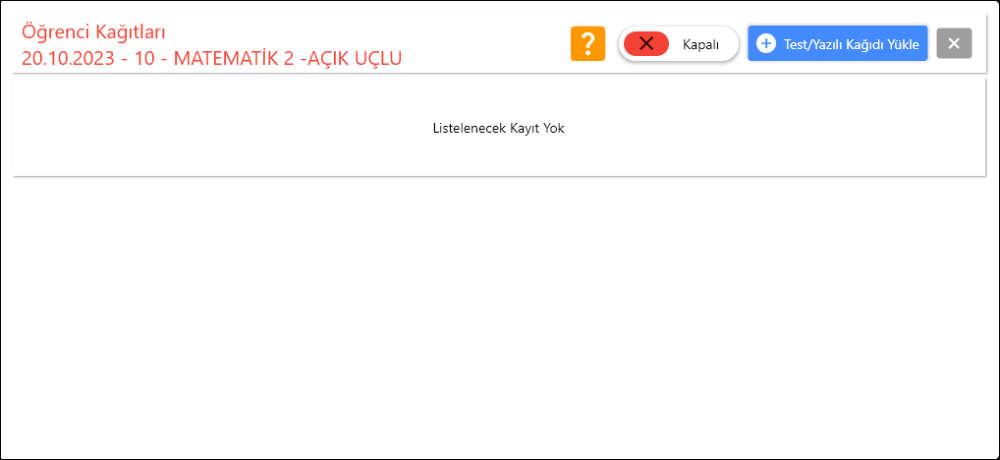Image resolution: width=1000 pixels, height=460 pixels.
Task: Click the header bar beside the title
Action: coord(485,43)
